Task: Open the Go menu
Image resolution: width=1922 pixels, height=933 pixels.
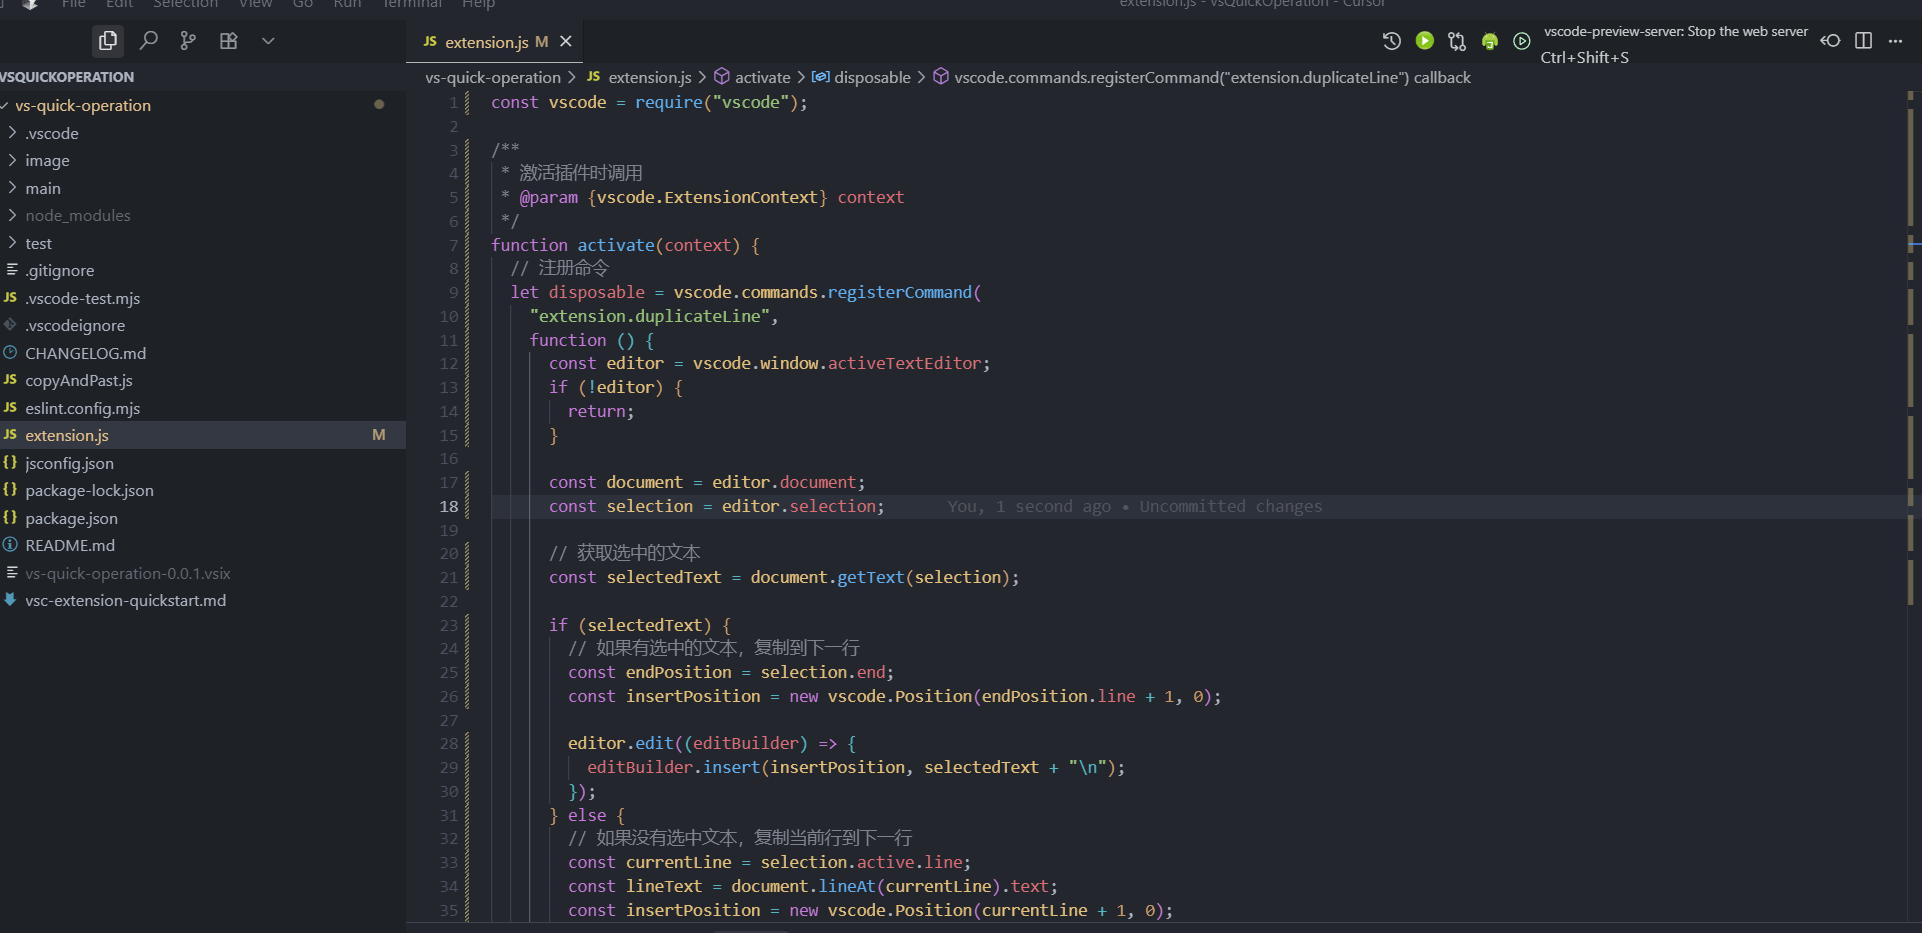Action: pos(303,3)
